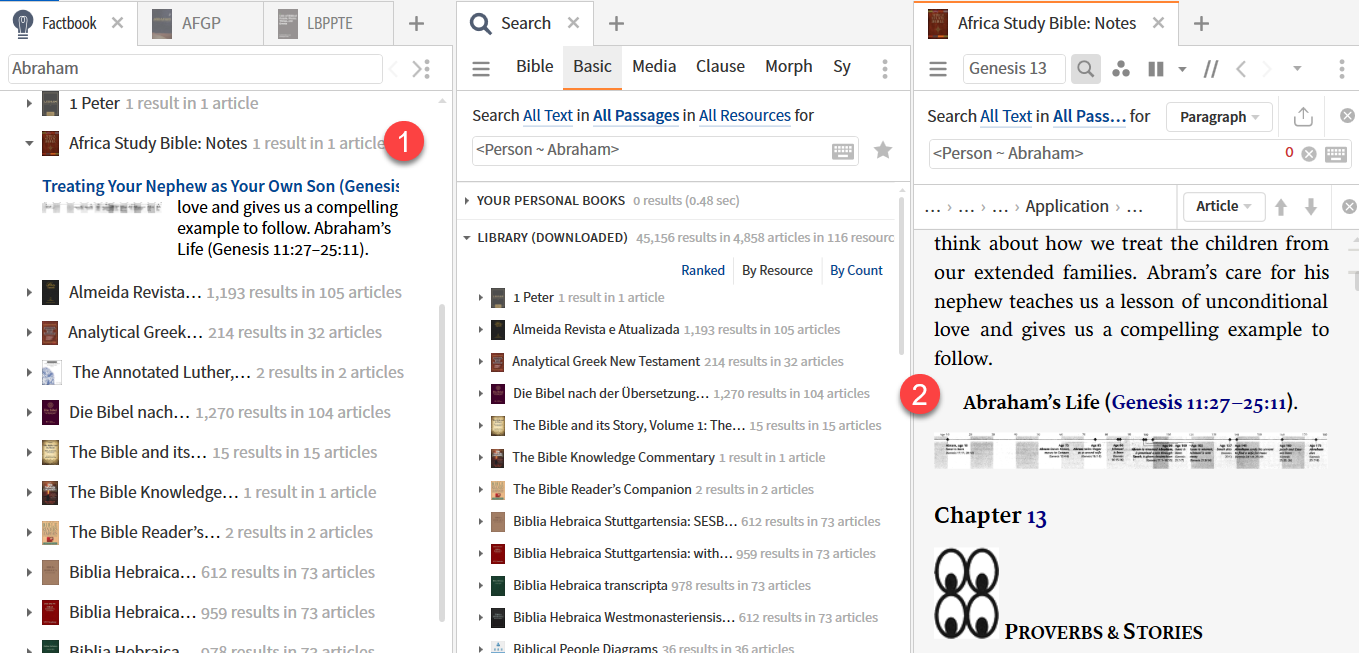Clear the inline Person Abraham query
This screenshot has width=1359, height=653.
pyautogui.click(x=1308, y=153)
